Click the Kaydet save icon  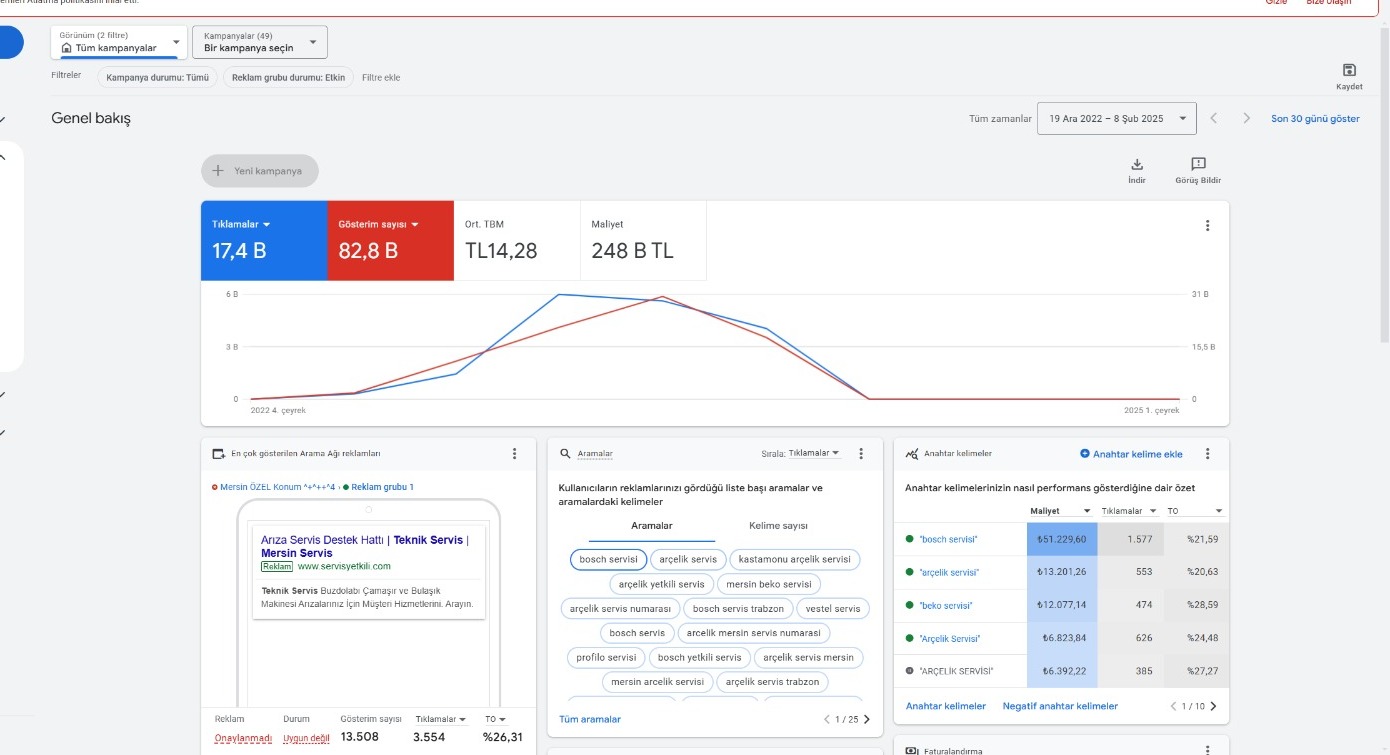[x=1349, y=70]
